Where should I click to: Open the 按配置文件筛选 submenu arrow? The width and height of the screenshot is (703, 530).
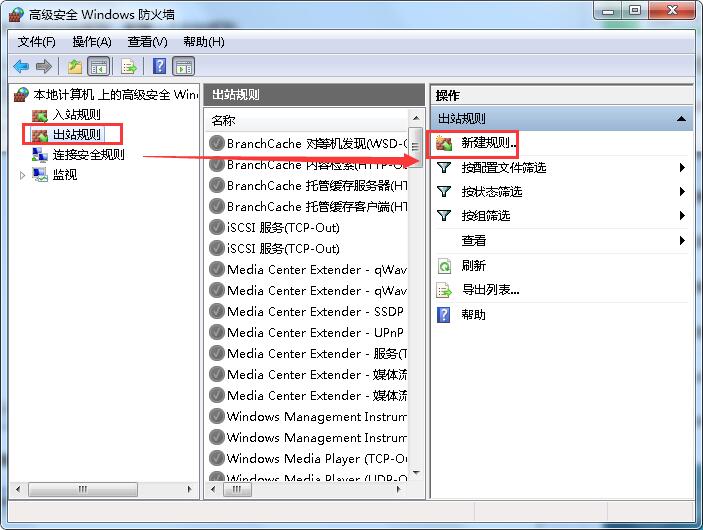[682, 168]
